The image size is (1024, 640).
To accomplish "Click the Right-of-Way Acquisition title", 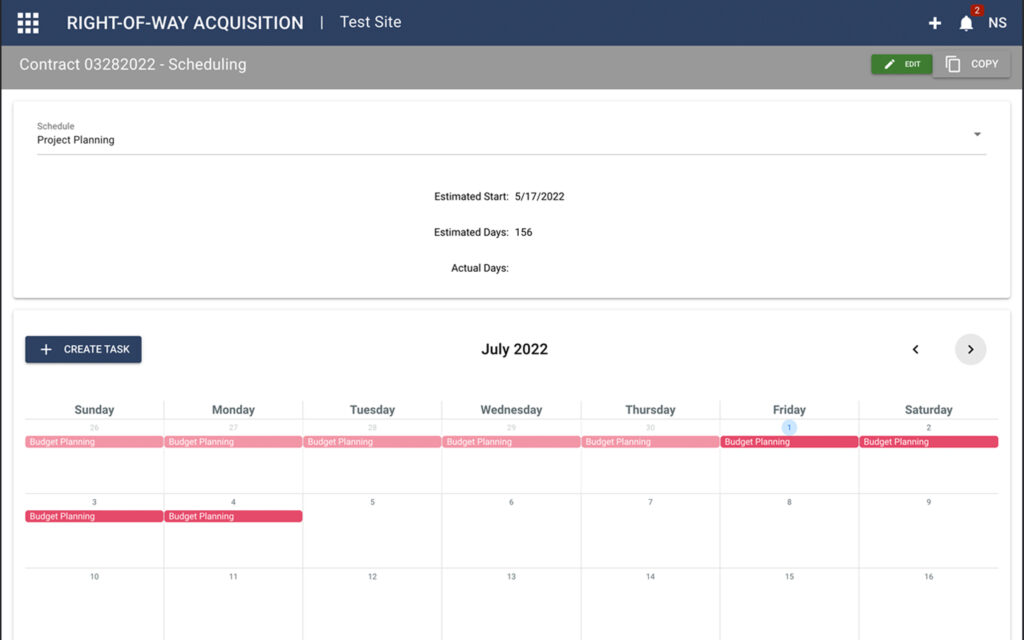I will pos(185,23).
